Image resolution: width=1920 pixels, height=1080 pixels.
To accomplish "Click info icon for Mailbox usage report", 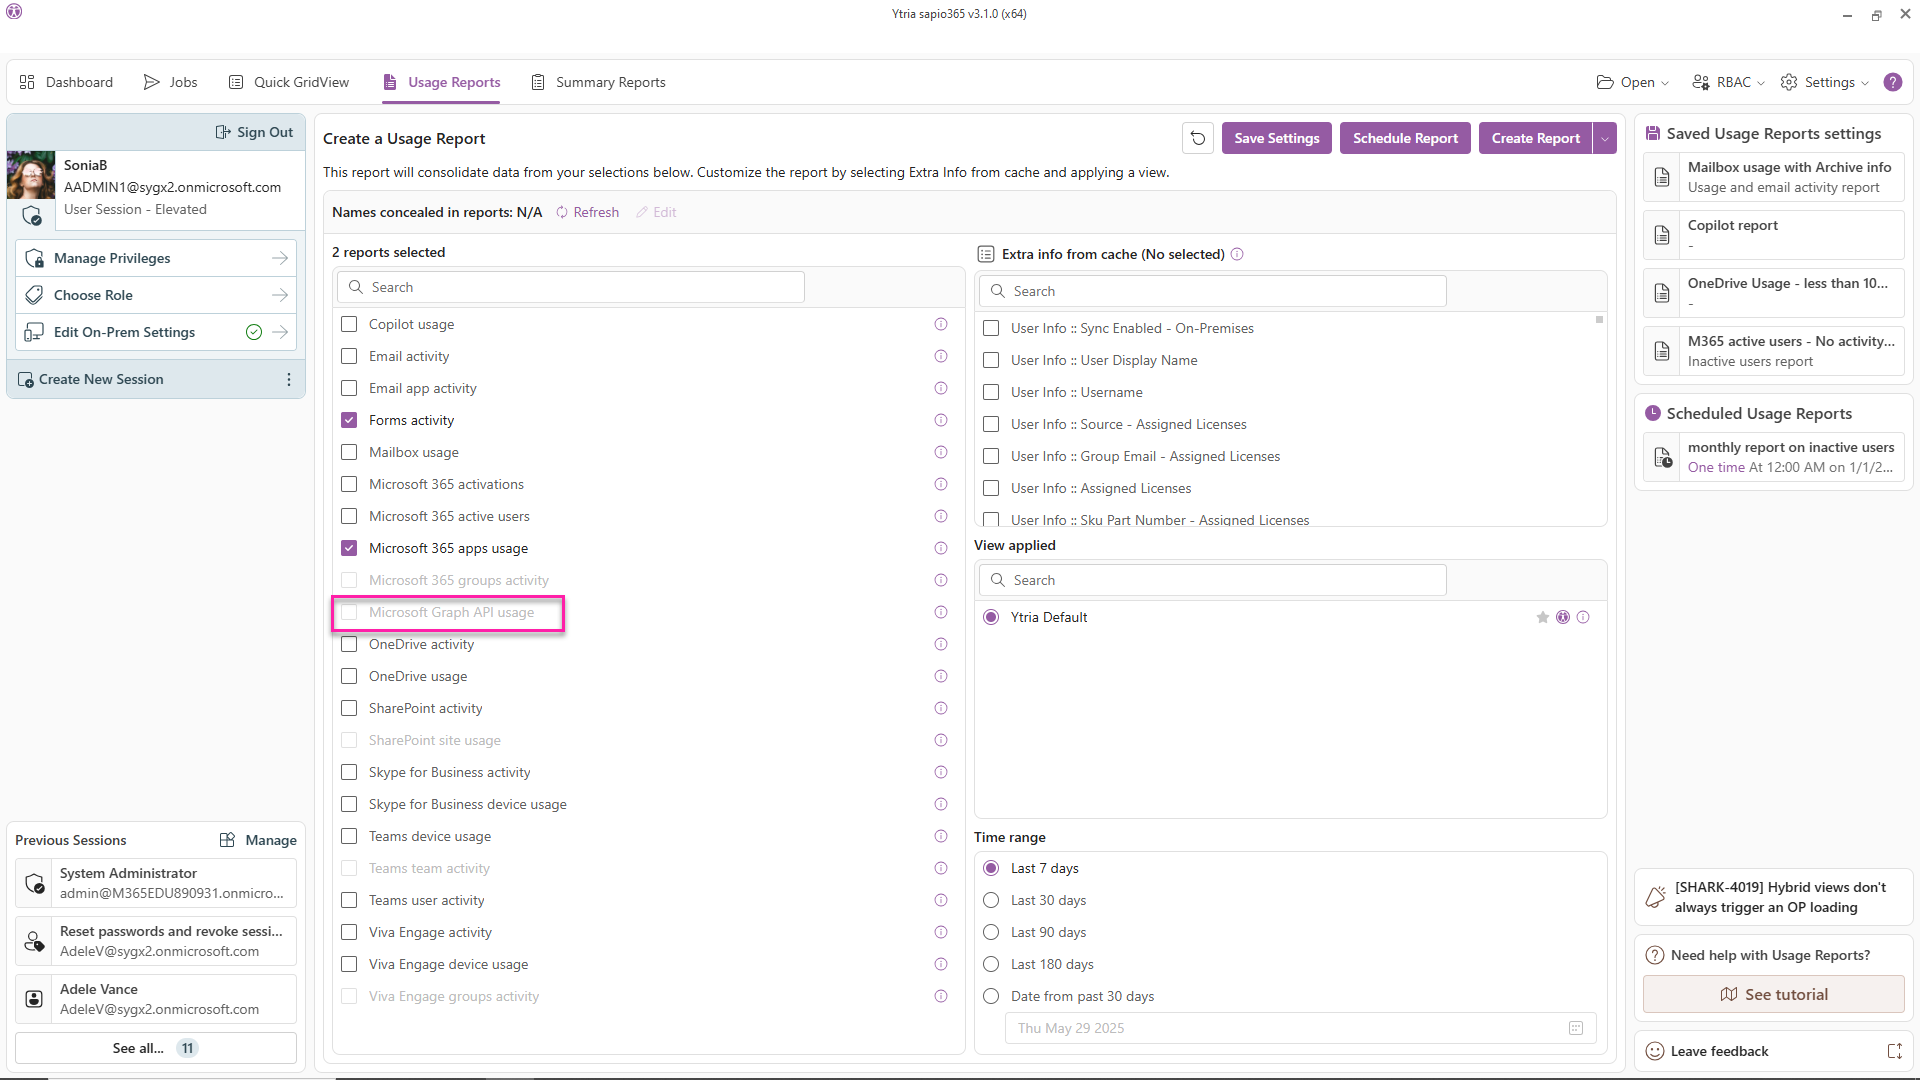I will (940, 452).
